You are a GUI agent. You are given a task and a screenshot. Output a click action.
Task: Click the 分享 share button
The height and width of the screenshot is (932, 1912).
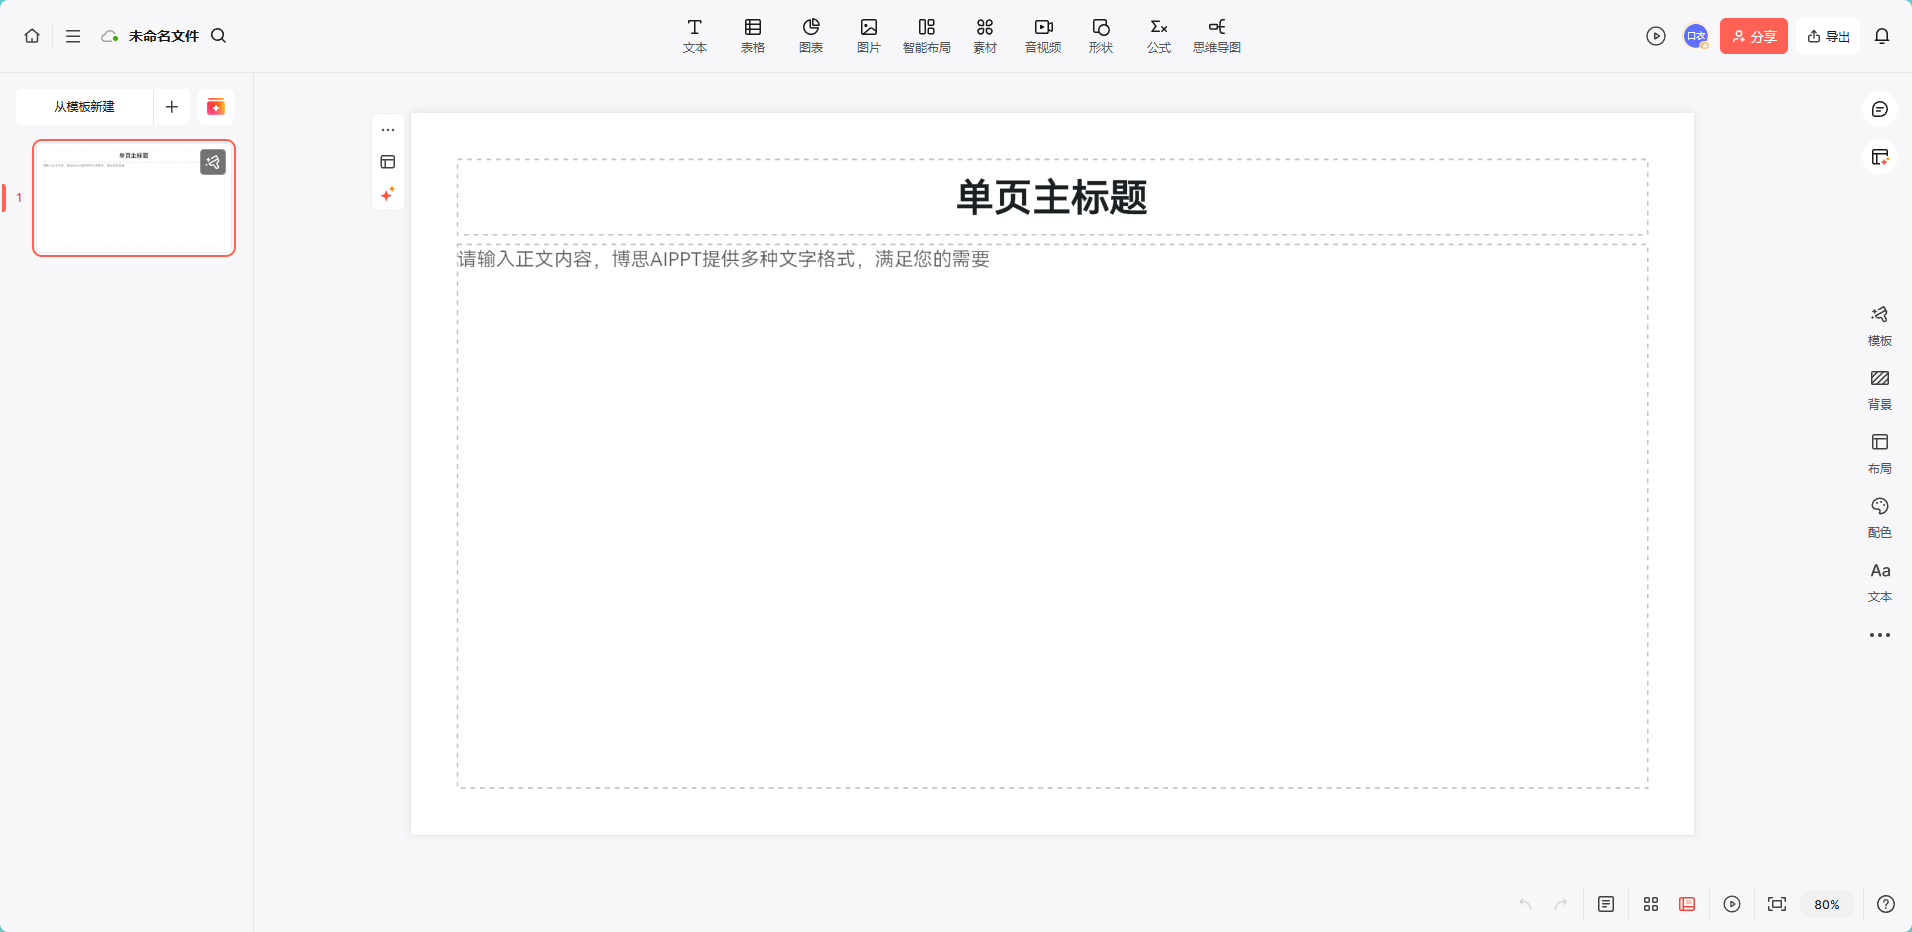pyautogui.click(x=1753, y=36)
